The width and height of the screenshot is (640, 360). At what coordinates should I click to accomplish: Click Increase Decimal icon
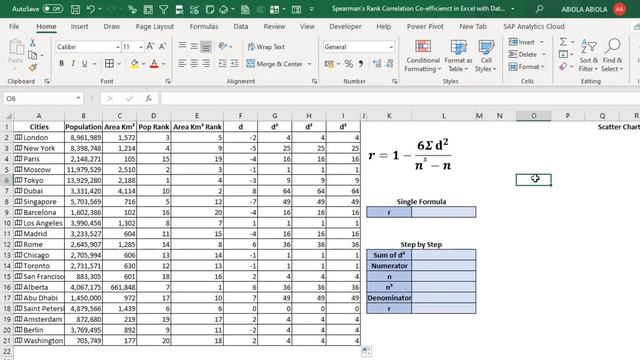click(x=377, y=64)
